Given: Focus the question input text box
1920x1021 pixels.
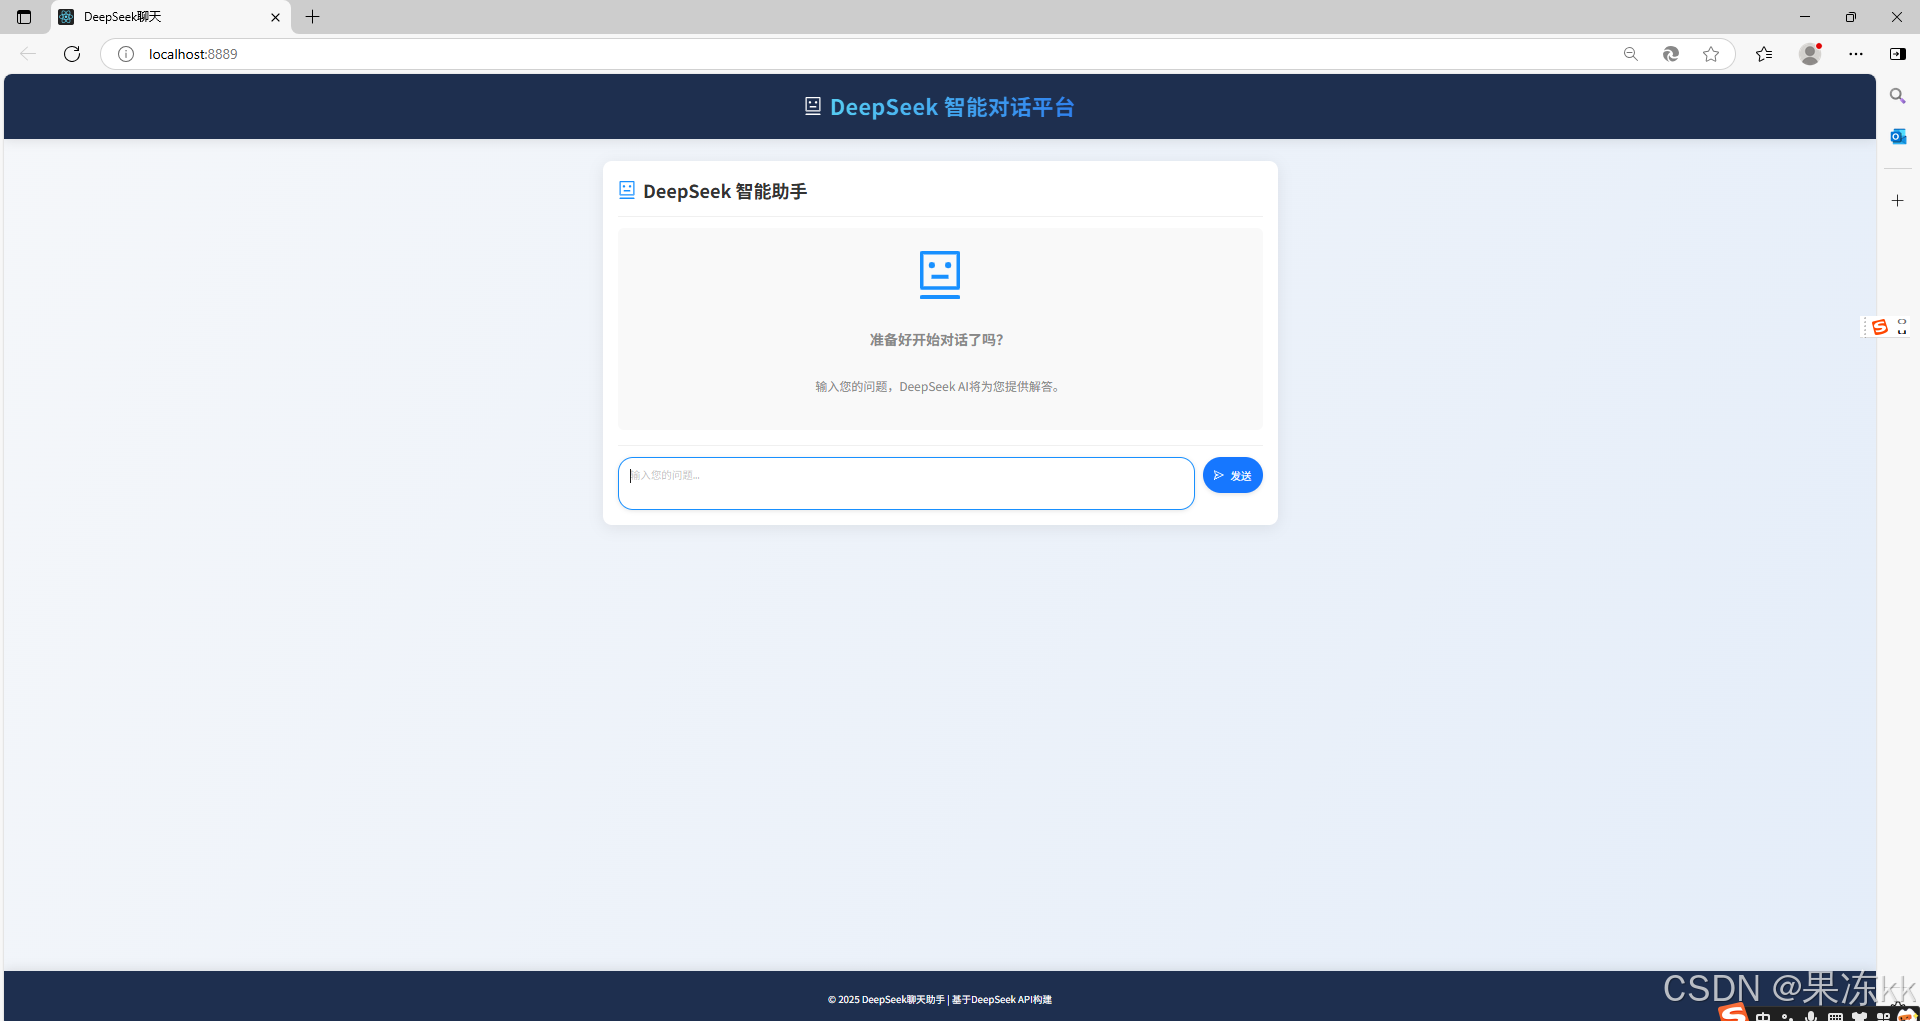Looking at the screenshot, I should [x=906, y=484].
